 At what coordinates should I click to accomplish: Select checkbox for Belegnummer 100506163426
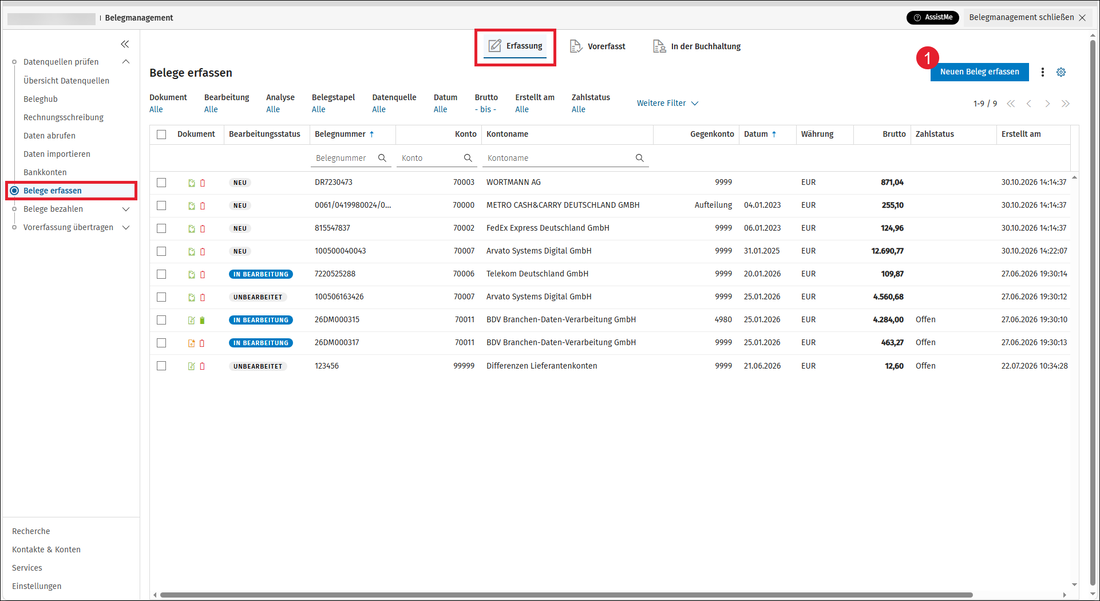161,297
